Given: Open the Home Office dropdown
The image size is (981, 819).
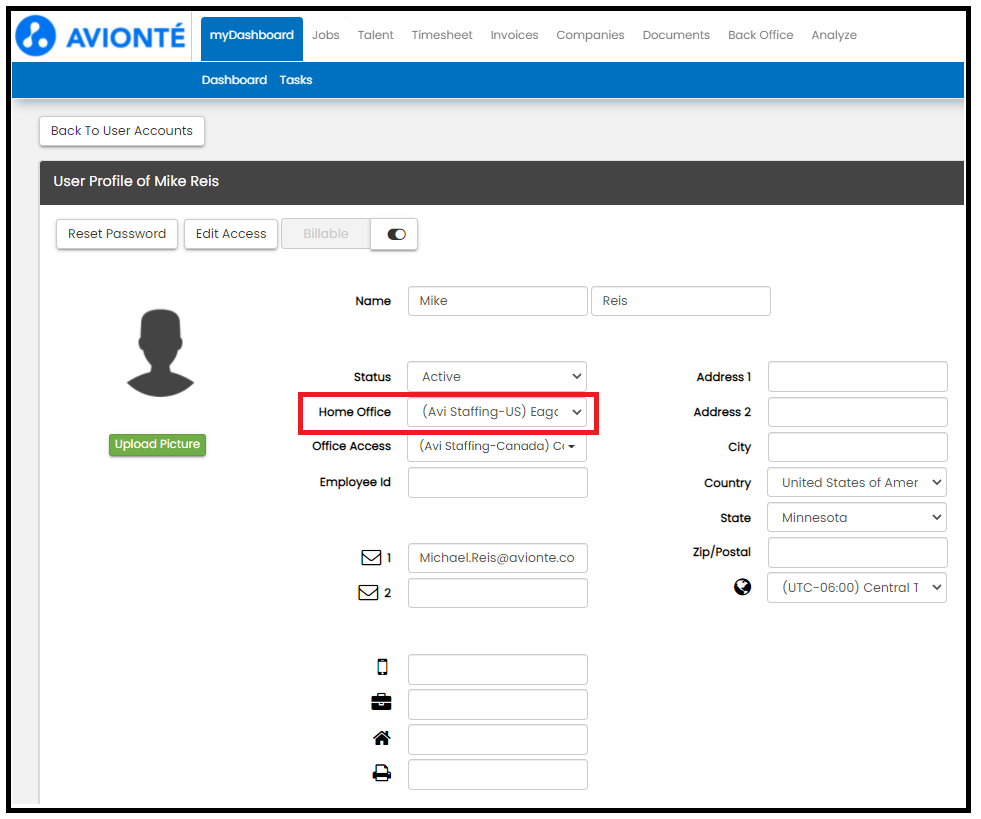Looking at the screenshot, I should (x=497, y=412).
